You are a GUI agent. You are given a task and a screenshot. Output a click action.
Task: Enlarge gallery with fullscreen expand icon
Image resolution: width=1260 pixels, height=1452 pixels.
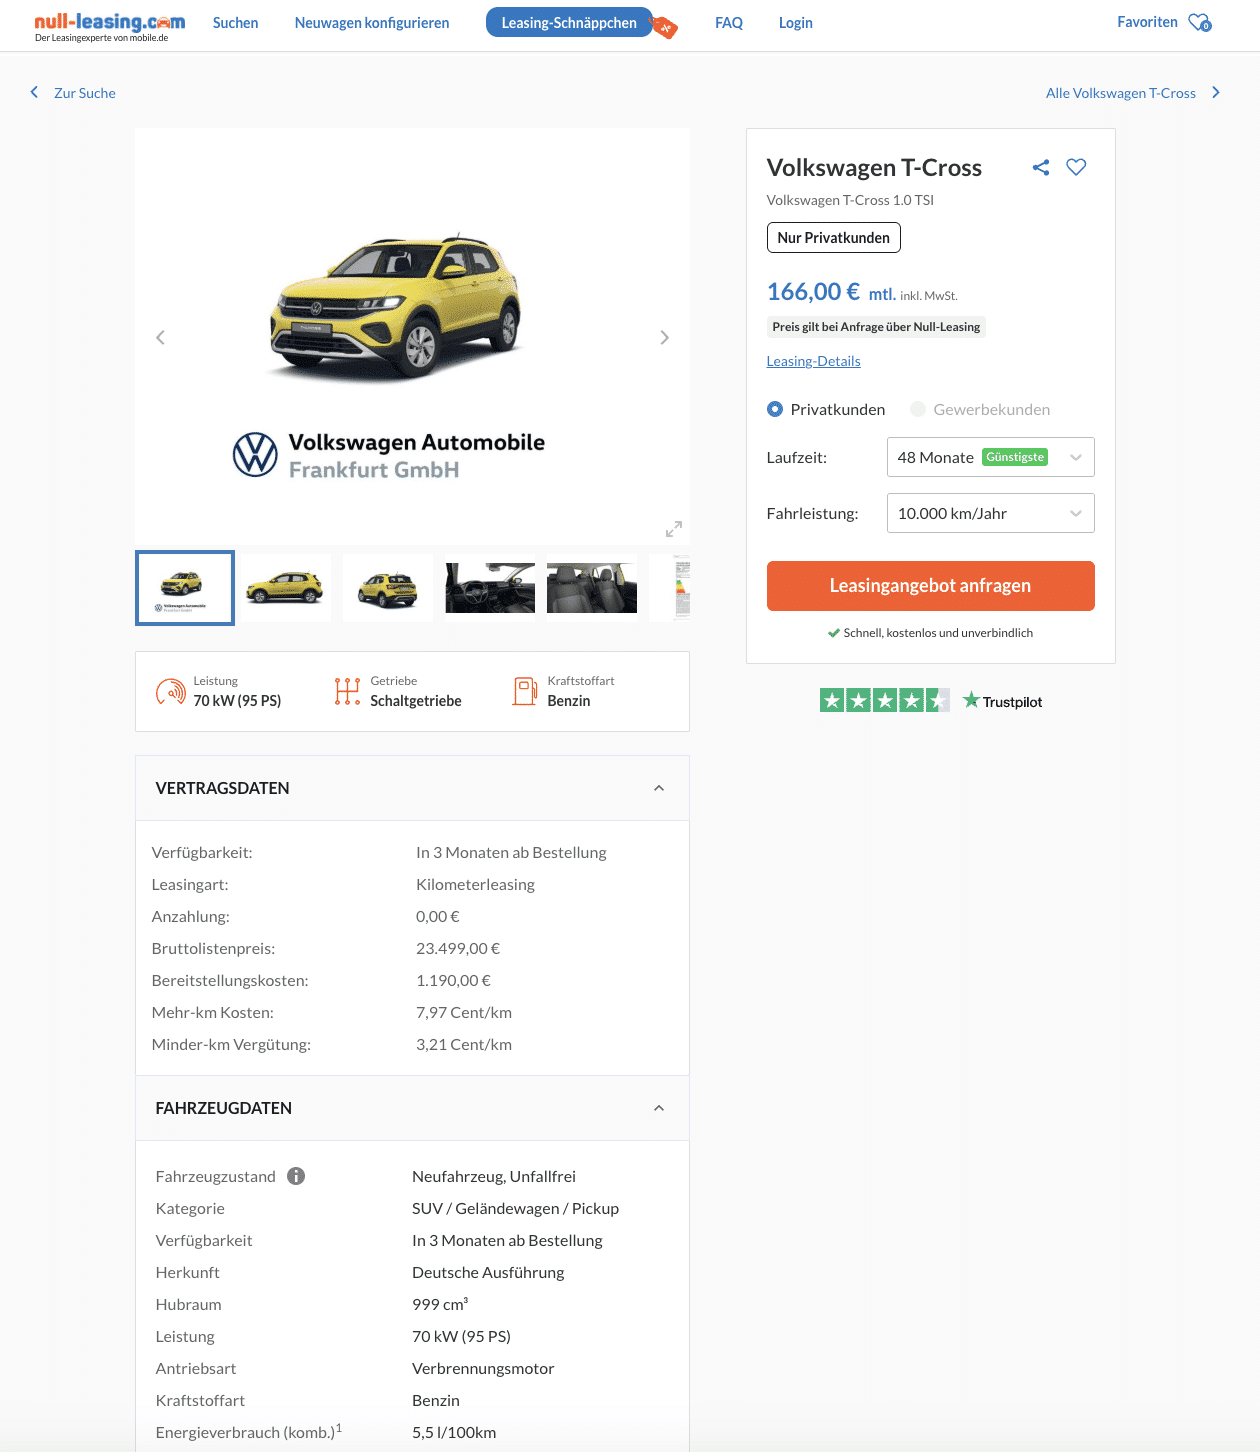pyautogui.click(x=674, y=529)
